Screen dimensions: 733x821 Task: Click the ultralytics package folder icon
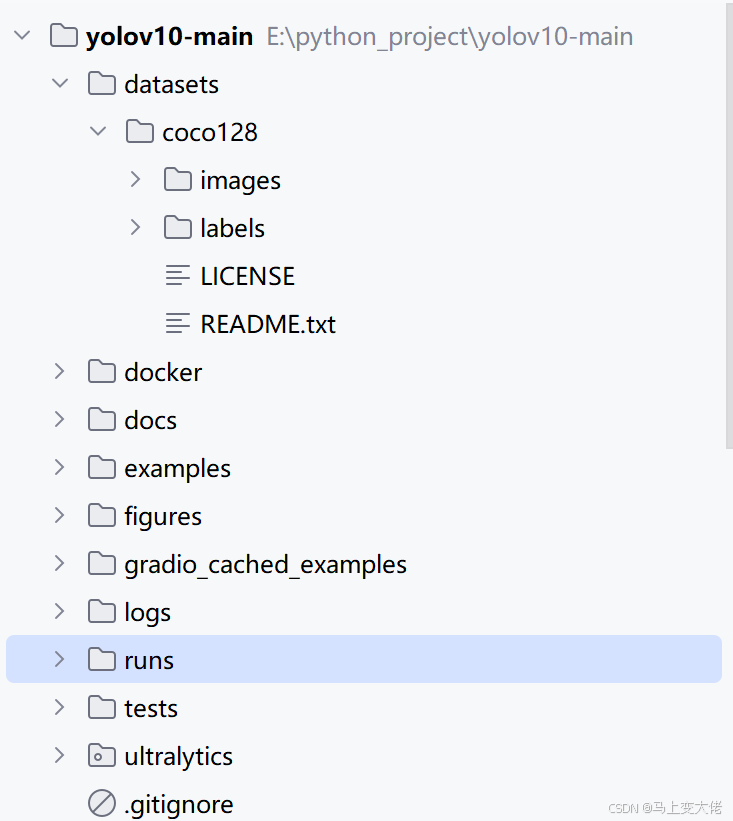pyautogui.click(x=101, y=755)
